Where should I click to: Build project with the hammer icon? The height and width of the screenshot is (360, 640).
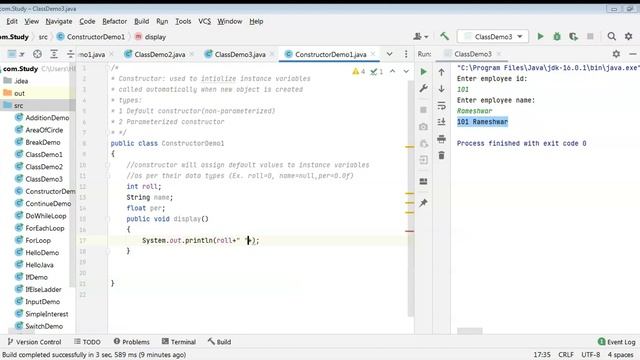pos(444,37)
